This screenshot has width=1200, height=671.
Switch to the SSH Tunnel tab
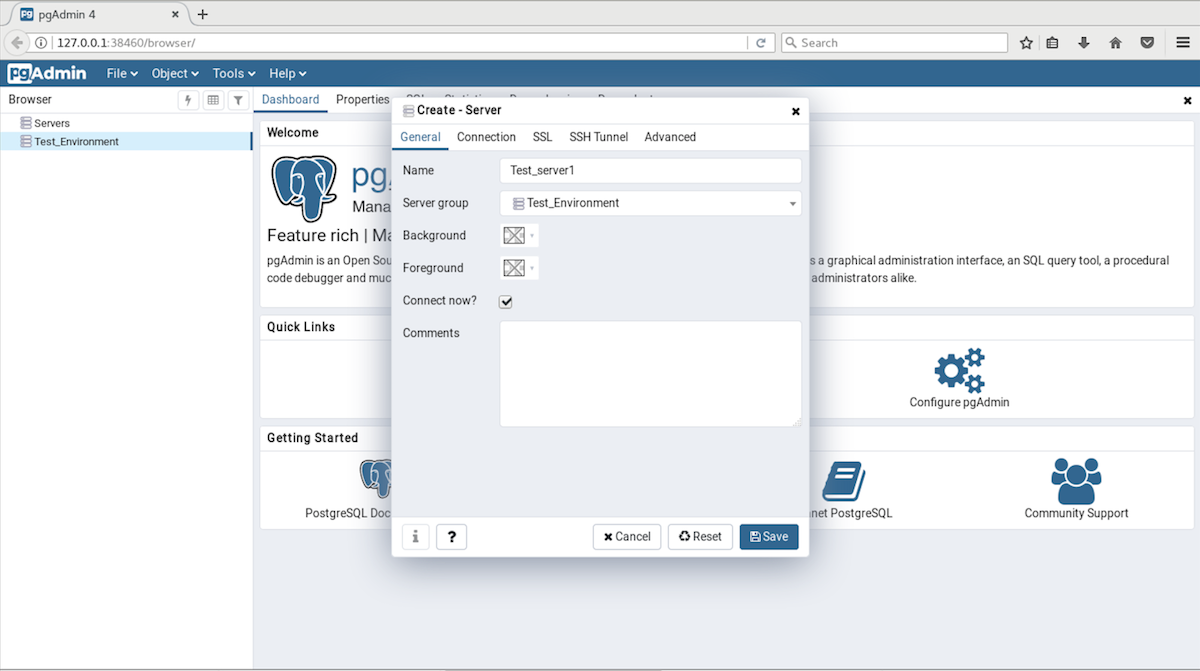coord(598,137)
